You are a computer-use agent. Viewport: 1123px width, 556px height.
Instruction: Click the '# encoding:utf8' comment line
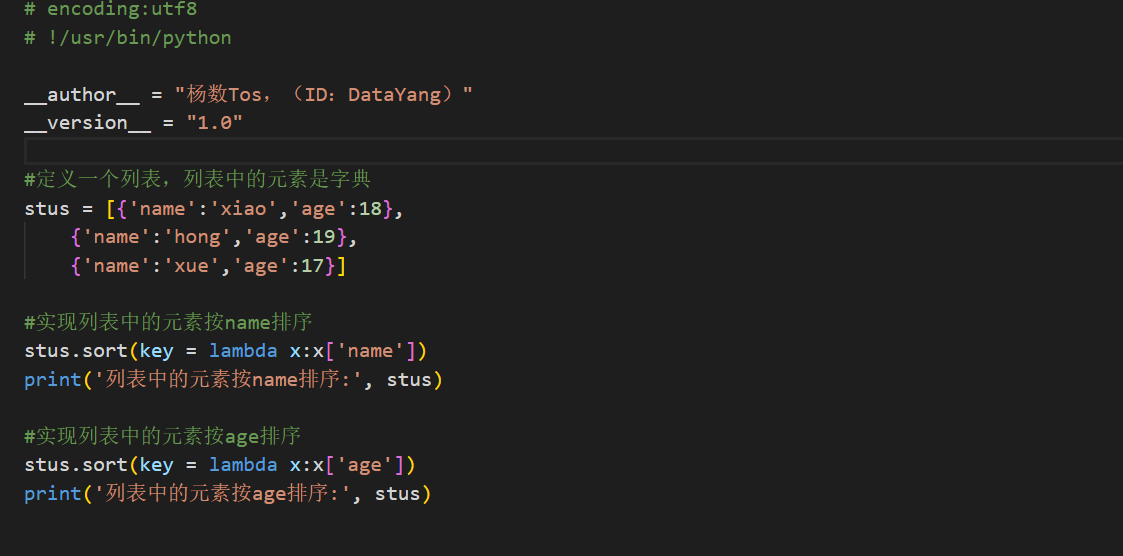pyautogui.click(x=111, y=9)
